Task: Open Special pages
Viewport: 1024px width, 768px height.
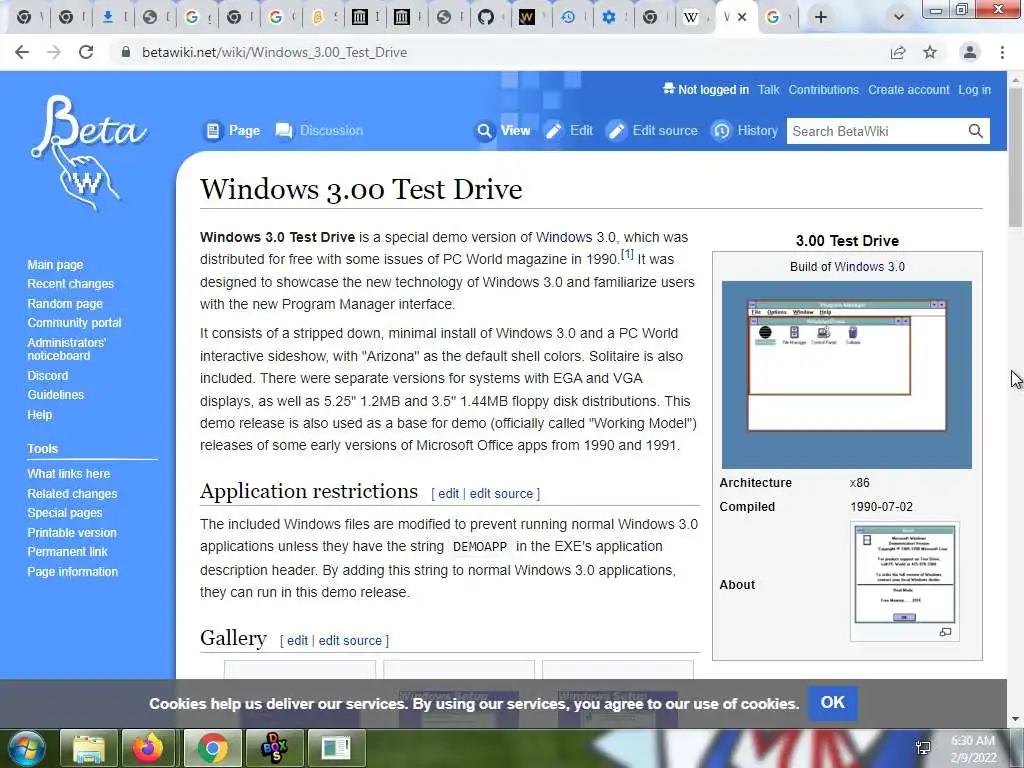Action: pos(65,513)
